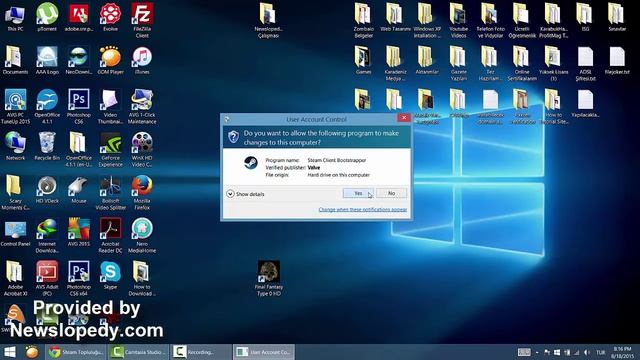
Task: Switch to User Account Control taskbar button
Action: 264,352
